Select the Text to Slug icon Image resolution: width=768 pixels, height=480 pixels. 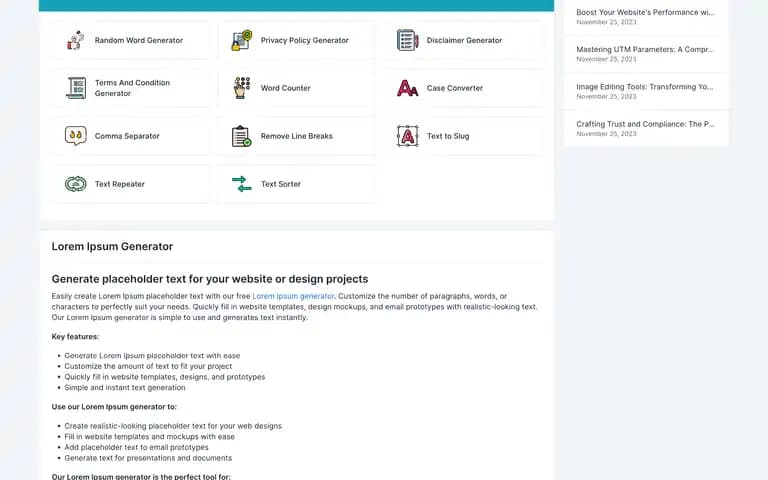click(408, 136)
